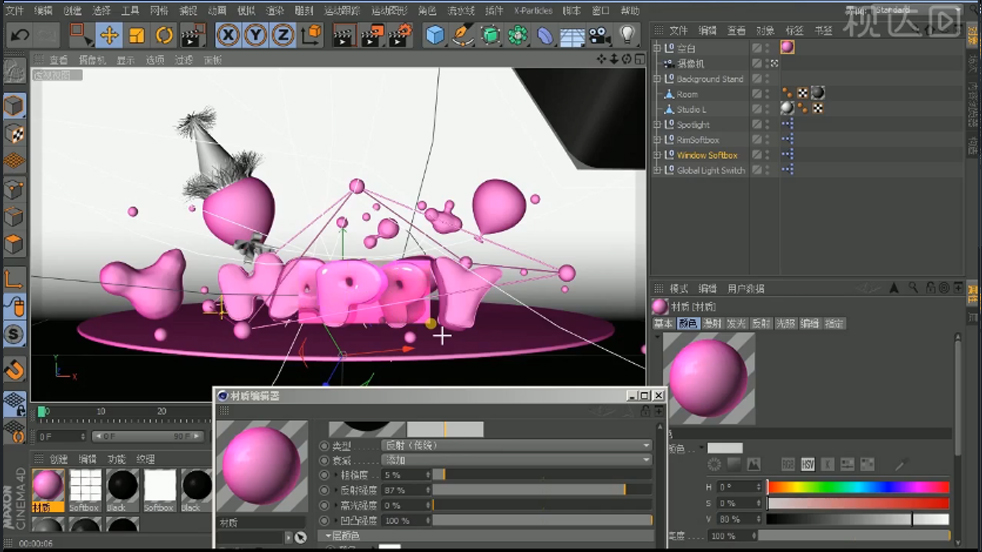Open the 选择 menu in main menu bar
Viewport: 982px width, 552px height.
pos(101,11)
